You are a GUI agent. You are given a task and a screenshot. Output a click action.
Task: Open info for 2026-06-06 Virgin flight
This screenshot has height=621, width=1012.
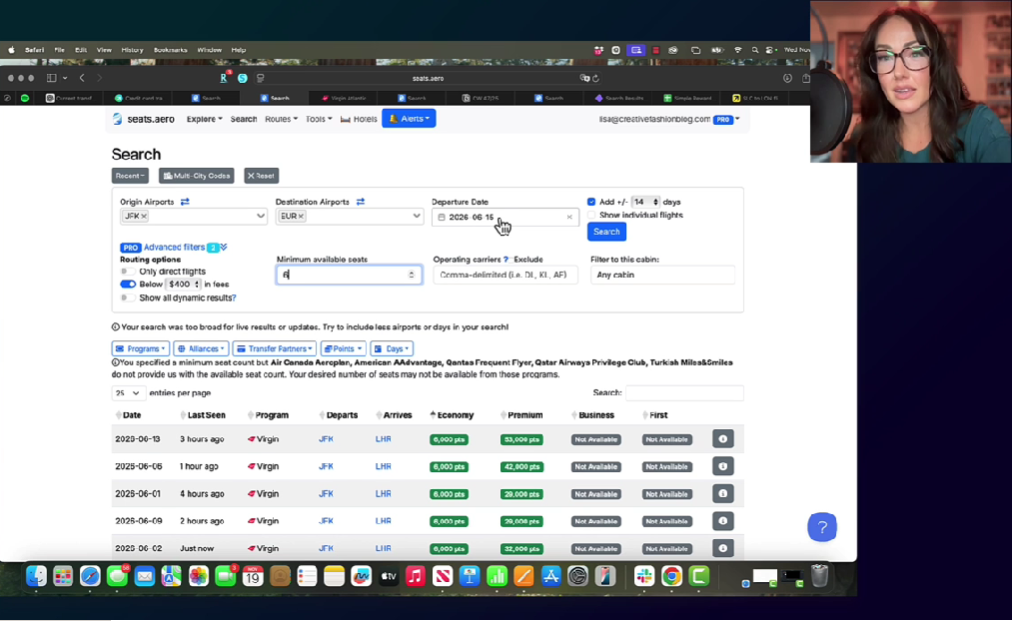coord(723,466)
